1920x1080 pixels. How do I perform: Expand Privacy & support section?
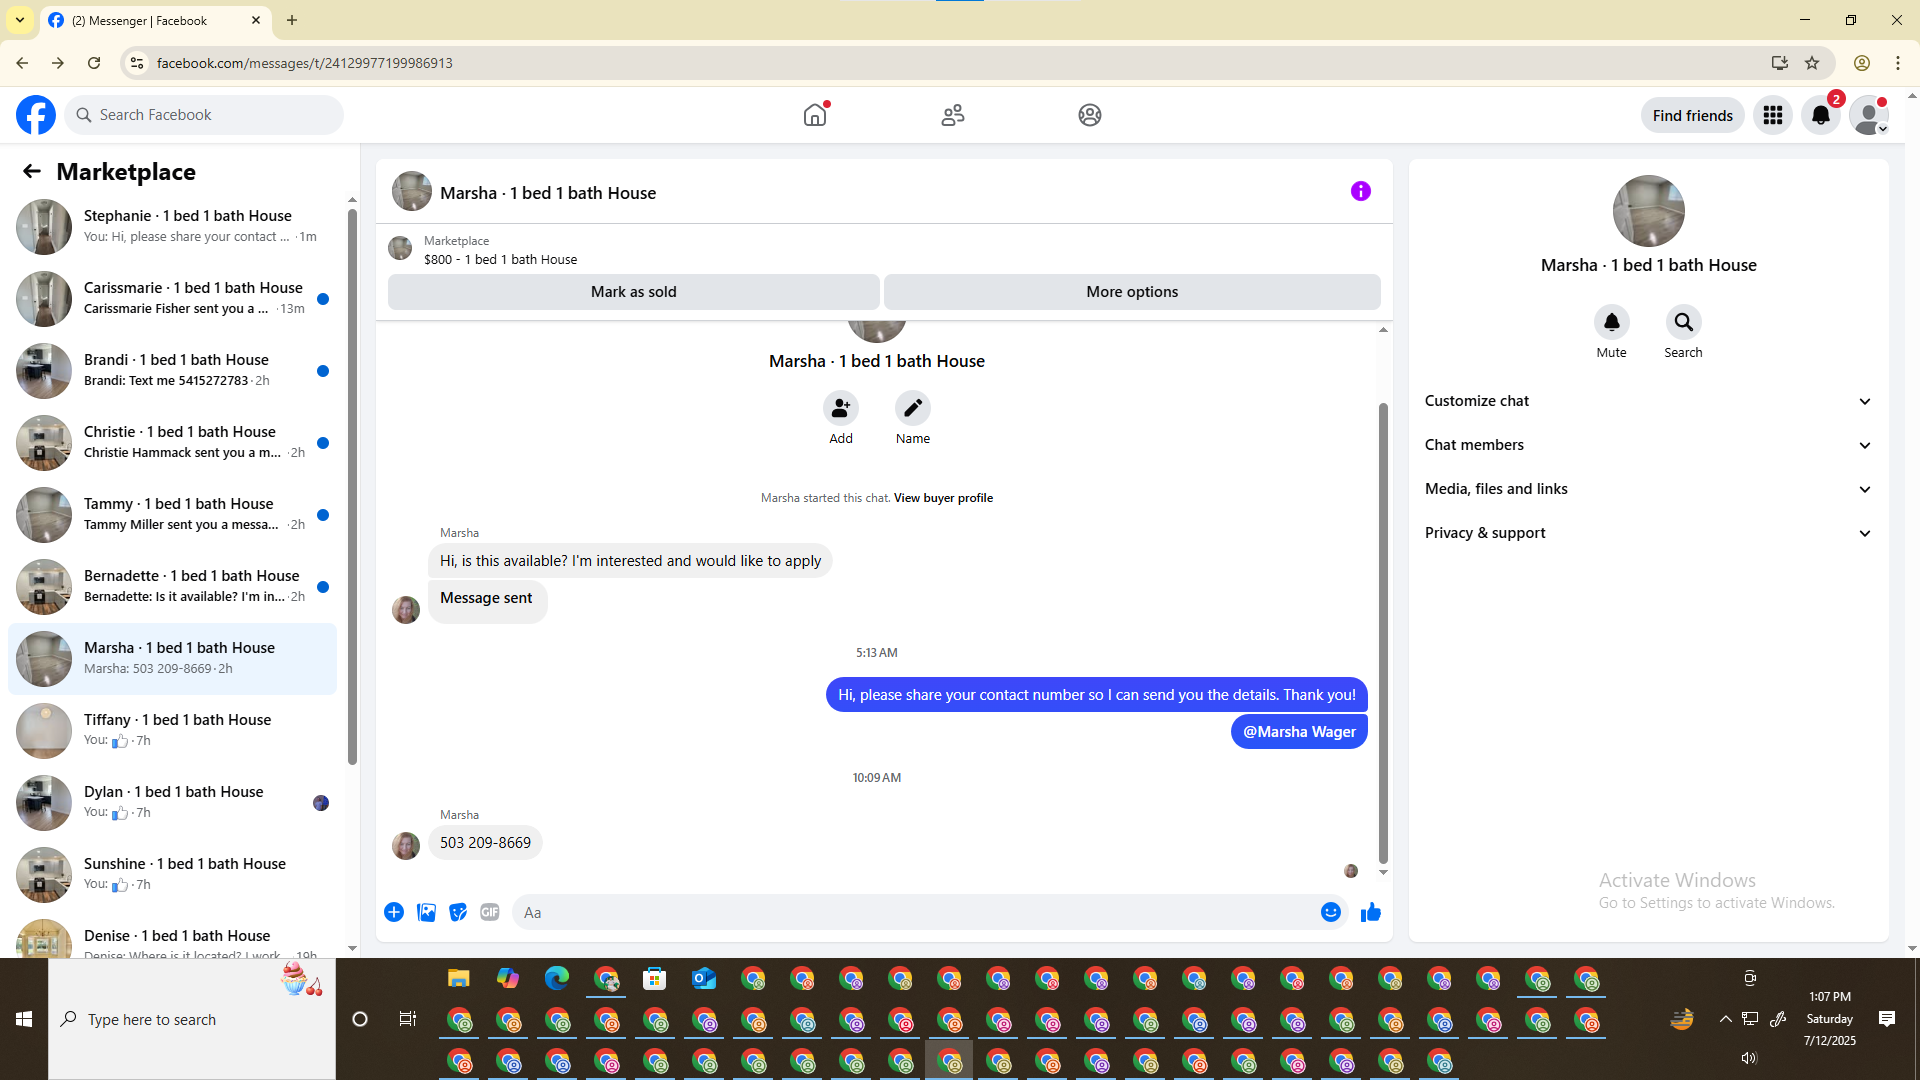(1647, 533)
